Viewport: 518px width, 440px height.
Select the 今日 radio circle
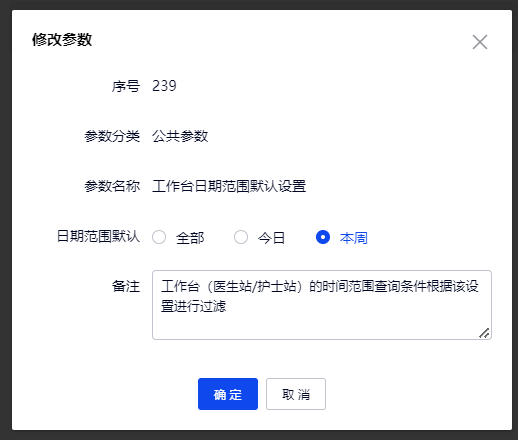pos(241,237)
